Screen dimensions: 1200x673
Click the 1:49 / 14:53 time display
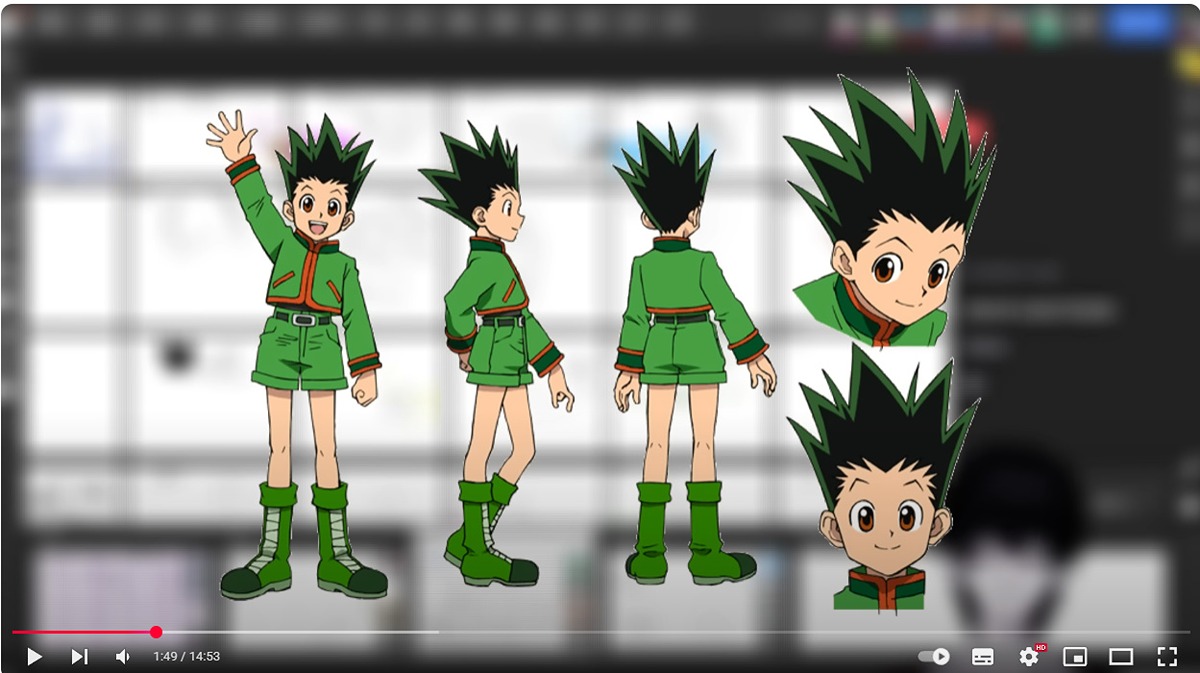[186, 657]
